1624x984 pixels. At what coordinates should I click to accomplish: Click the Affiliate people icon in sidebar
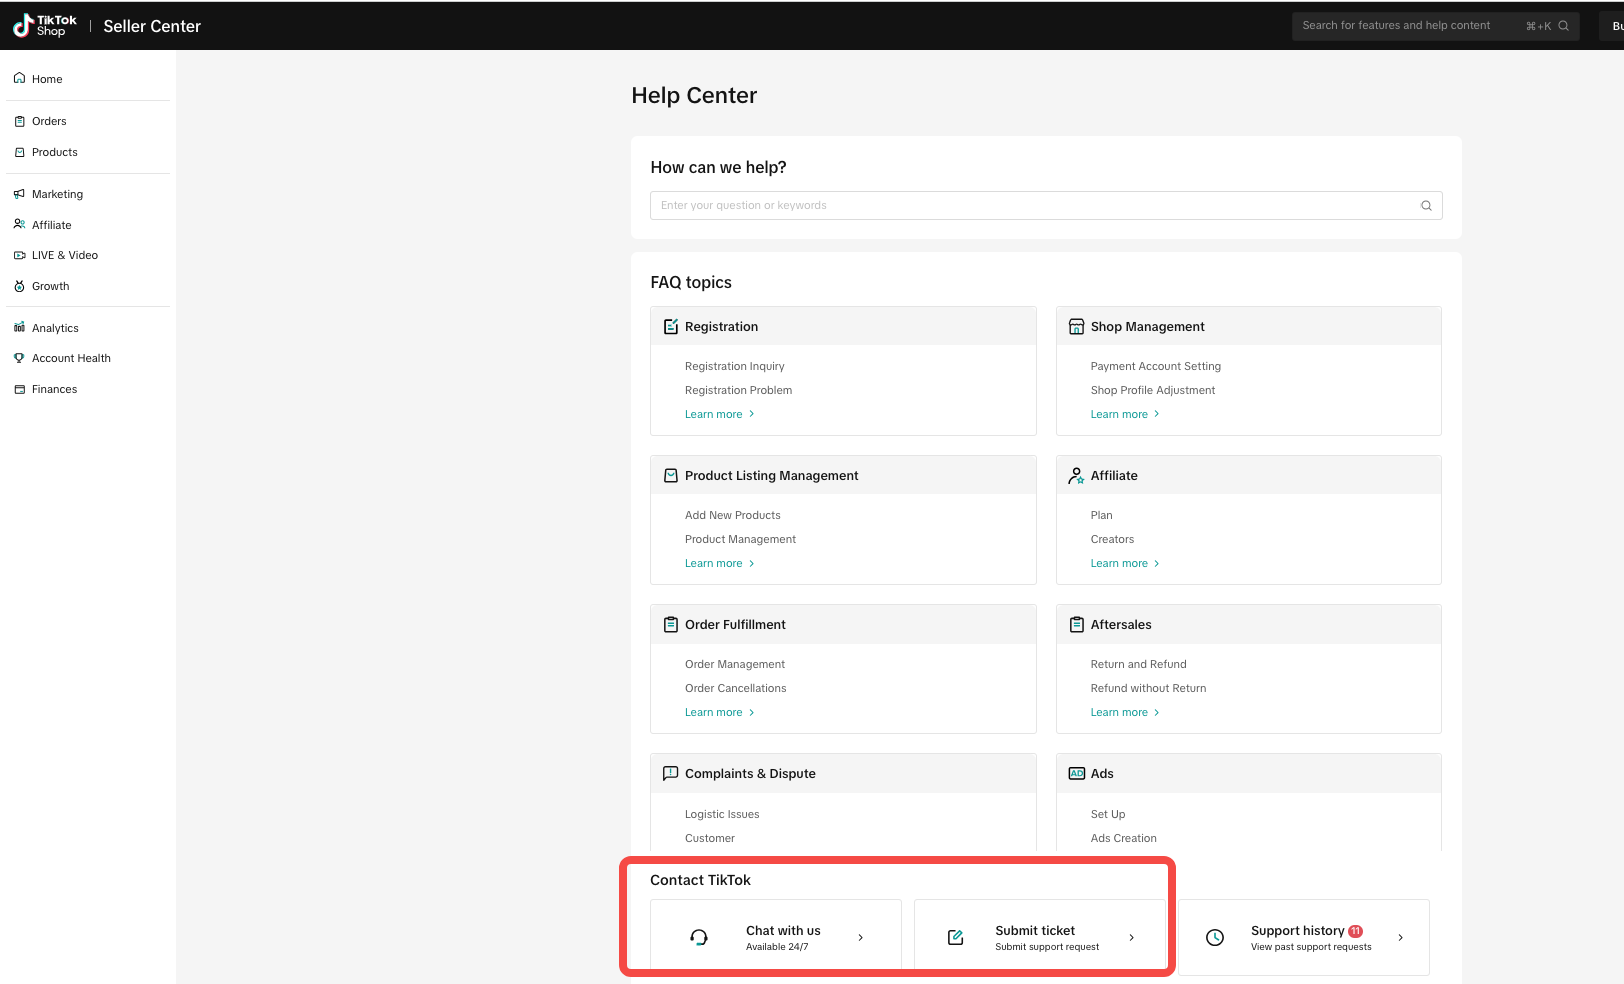tap(19, 225)
